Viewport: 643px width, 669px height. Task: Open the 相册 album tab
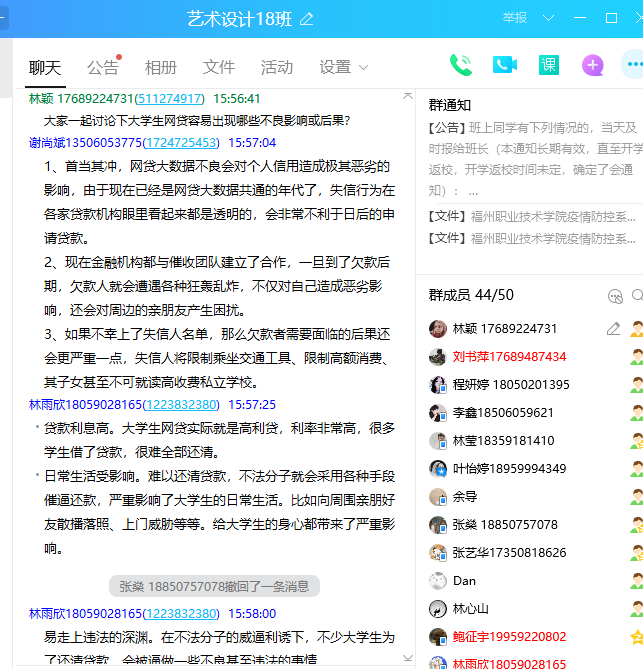click(x=160, y=67)
